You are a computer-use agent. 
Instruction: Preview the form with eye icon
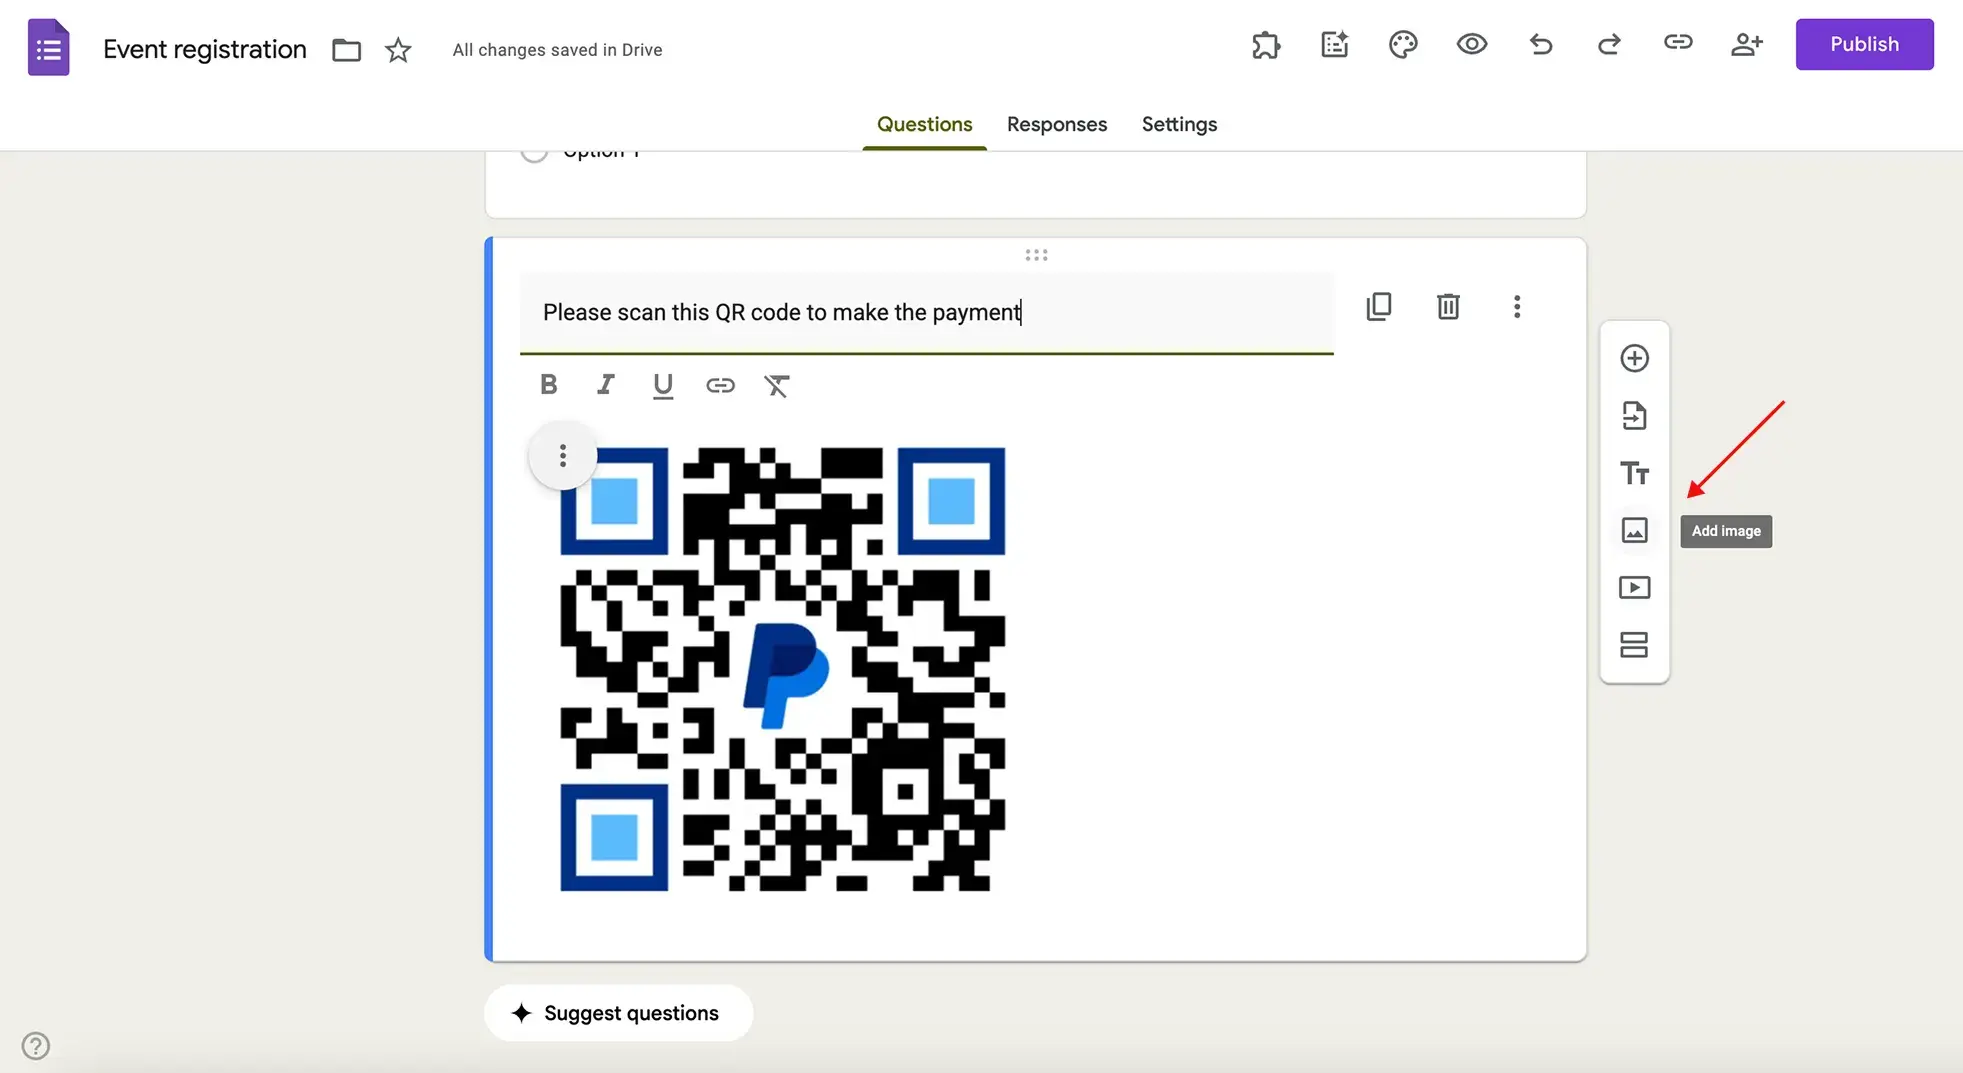tap(1471, 44)
